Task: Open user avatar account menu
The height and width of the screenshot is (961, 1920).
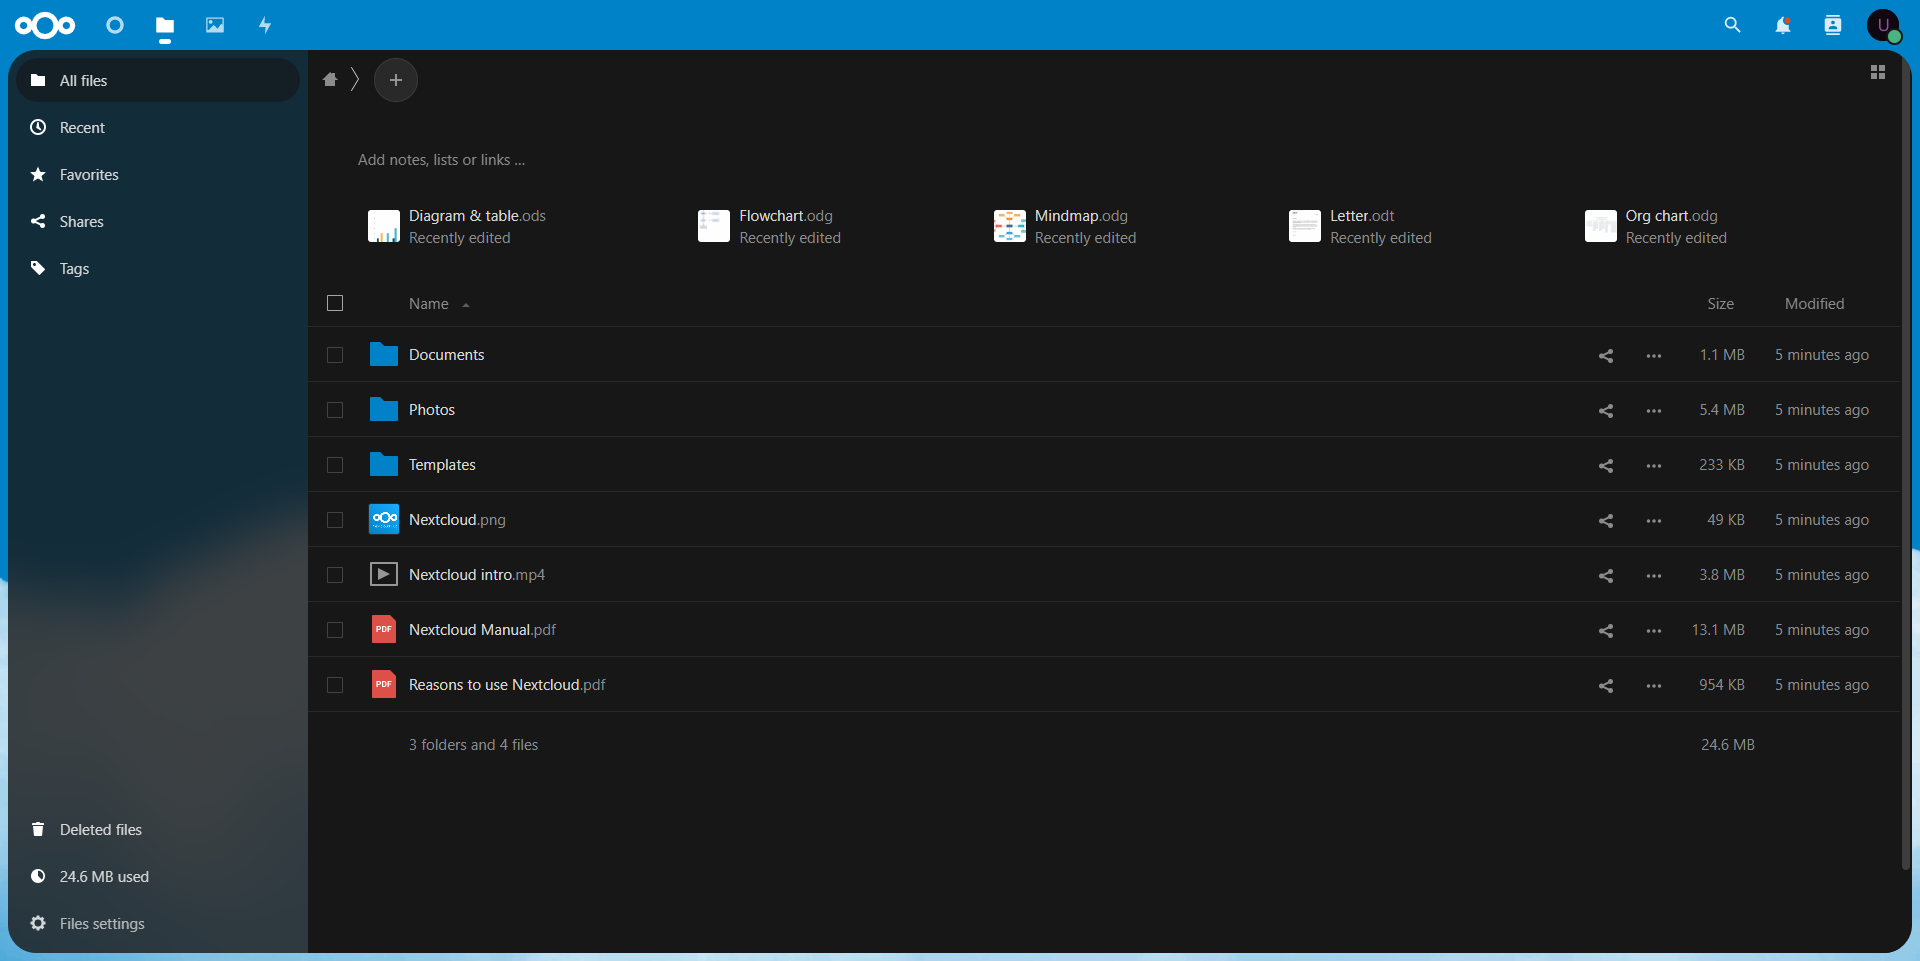Action: coord(1883,25)
